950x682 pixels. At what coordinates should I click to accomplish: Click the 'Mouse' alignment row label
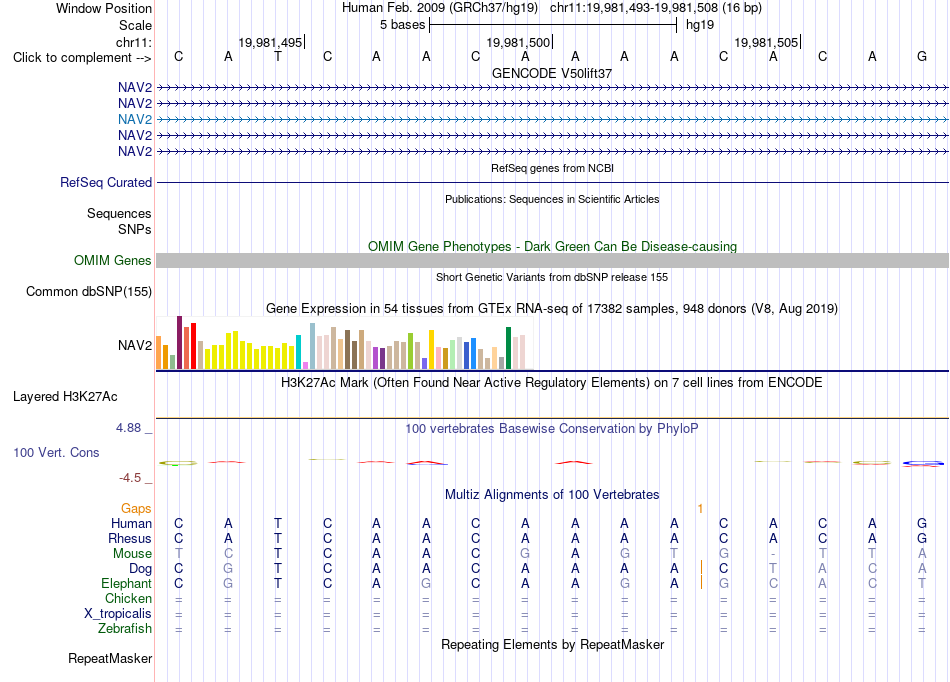[x=132, y=554]
